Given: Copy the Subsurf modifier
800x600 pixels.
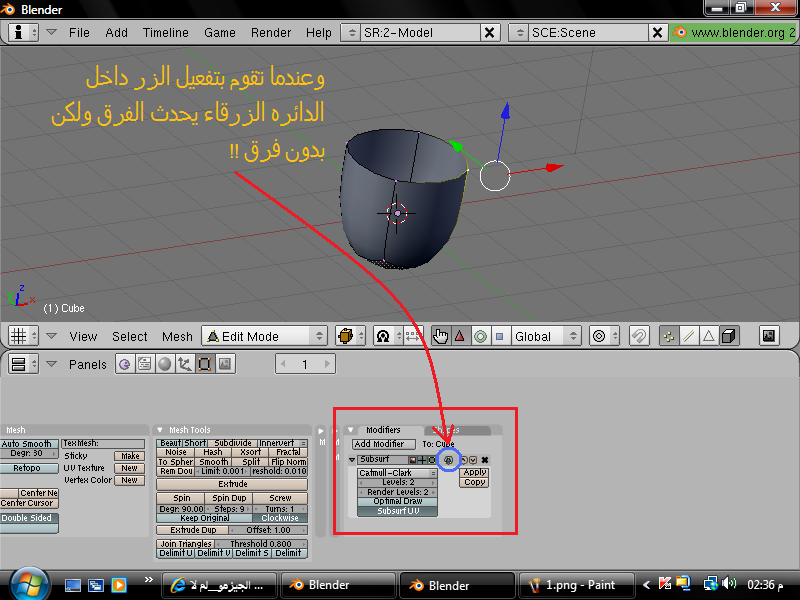Looking at the screenshot, I should pos(475,482).
